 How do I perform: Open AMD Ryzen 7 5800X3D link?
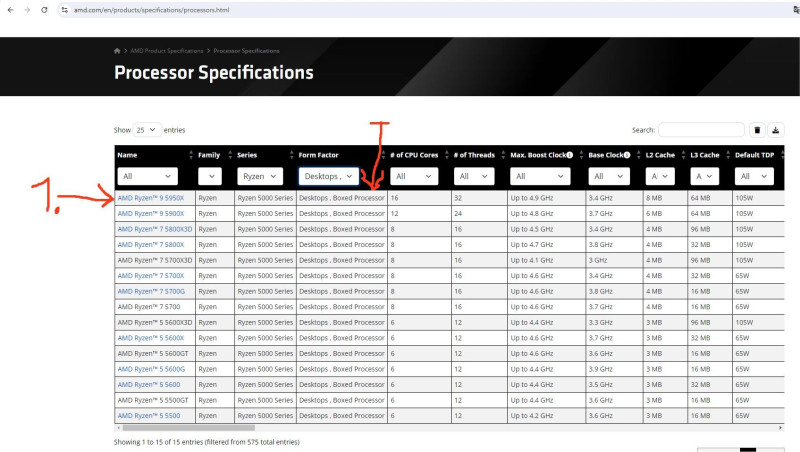click(155, 229)
